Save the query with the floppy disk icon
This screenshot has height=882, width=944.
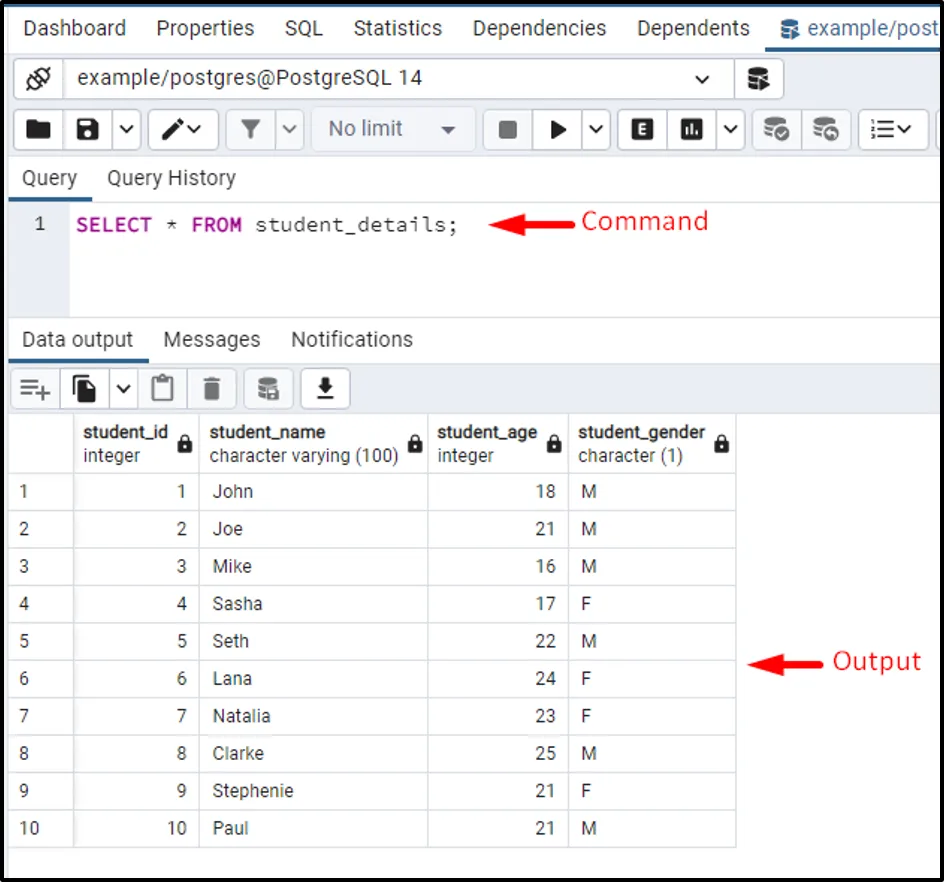[x=88, y=129]
